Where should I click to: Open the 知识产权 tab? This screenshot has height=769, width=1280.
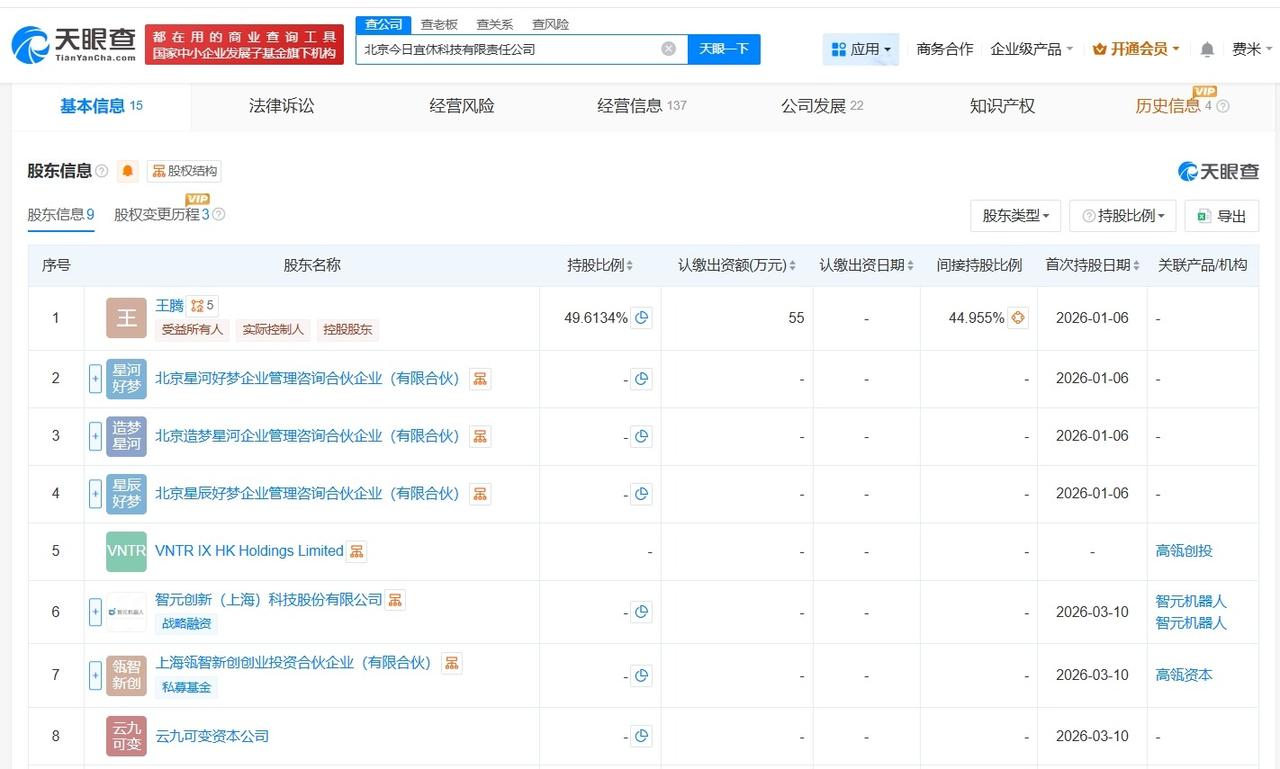pos(1002,106)
